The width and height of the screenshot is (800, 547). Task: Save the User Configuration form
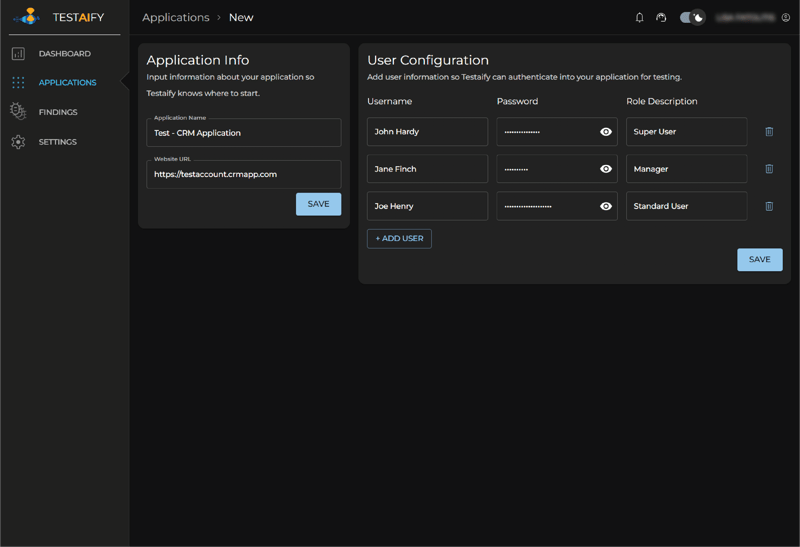[760, 260]
